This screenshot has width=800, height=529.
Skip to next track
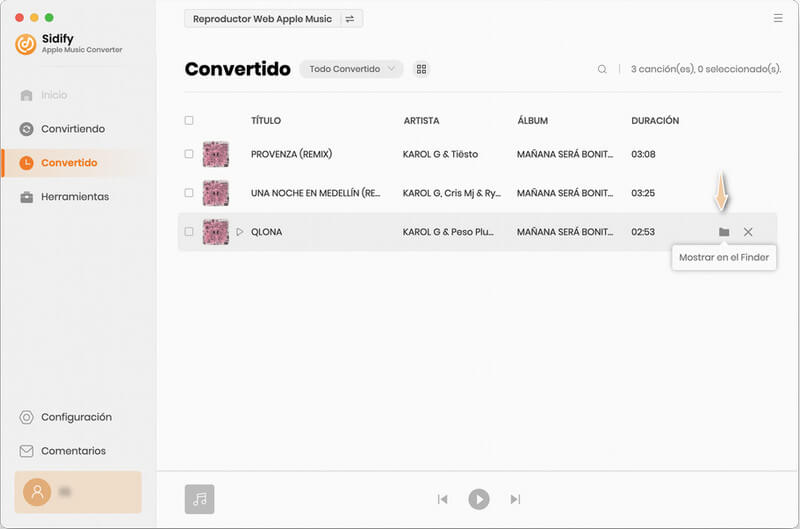click(x=515, y=499)
